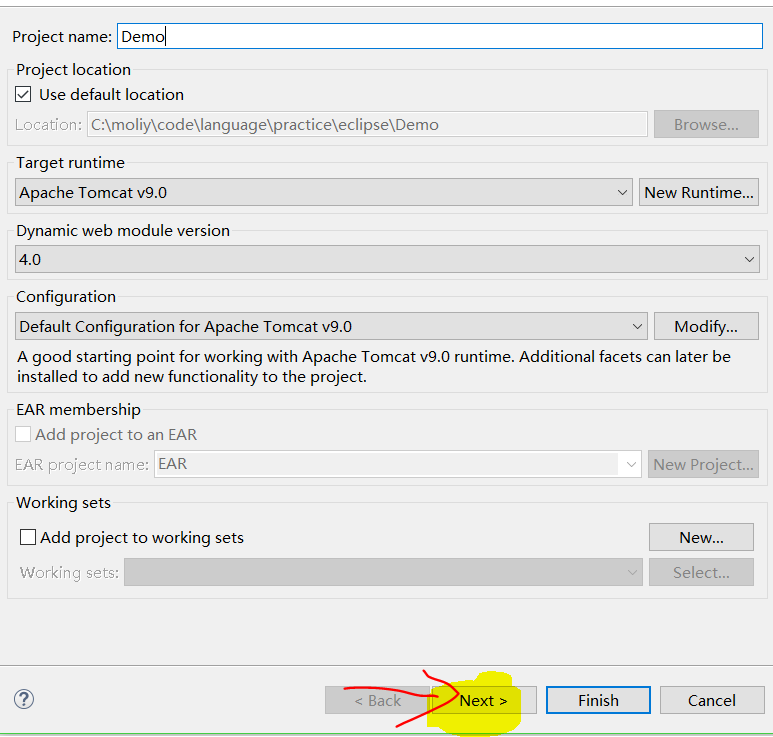Focus the Project name input field
This screenshot has height=737, width=773.
(x=440, y=36)
